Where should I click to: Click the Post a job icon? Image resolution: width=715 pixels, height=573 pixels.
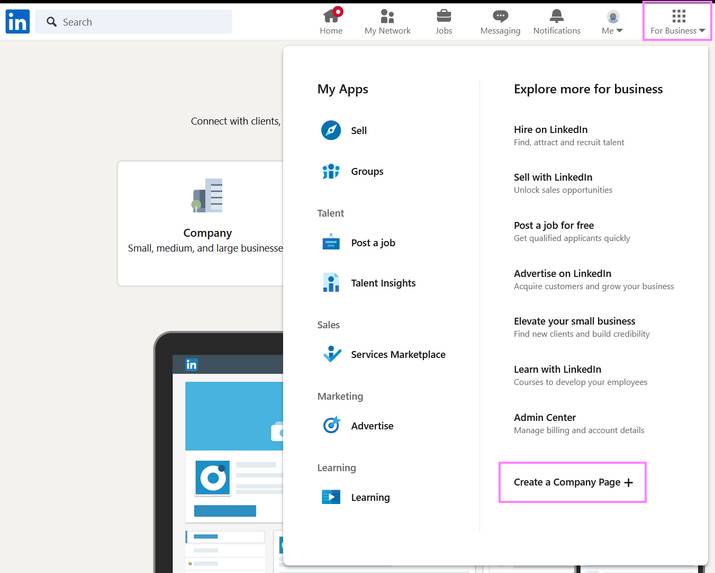click(331, 242)
